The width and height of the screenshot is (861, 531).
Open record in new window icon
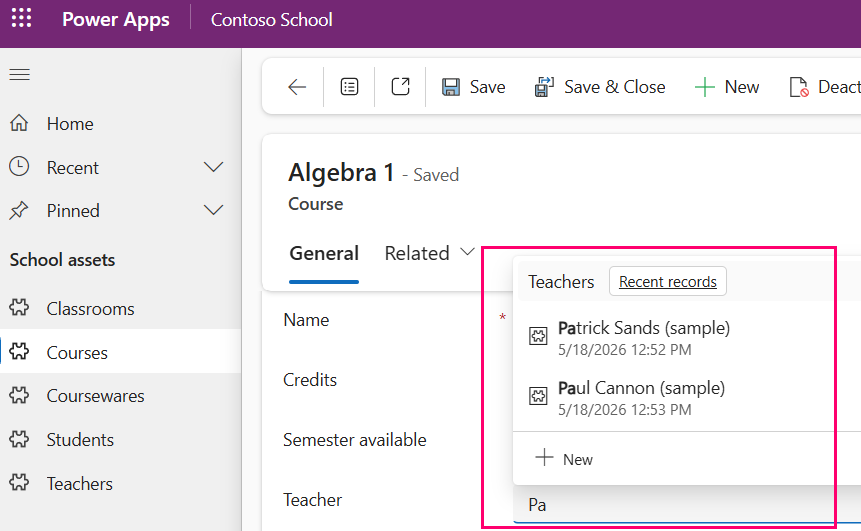click(400, 87)
